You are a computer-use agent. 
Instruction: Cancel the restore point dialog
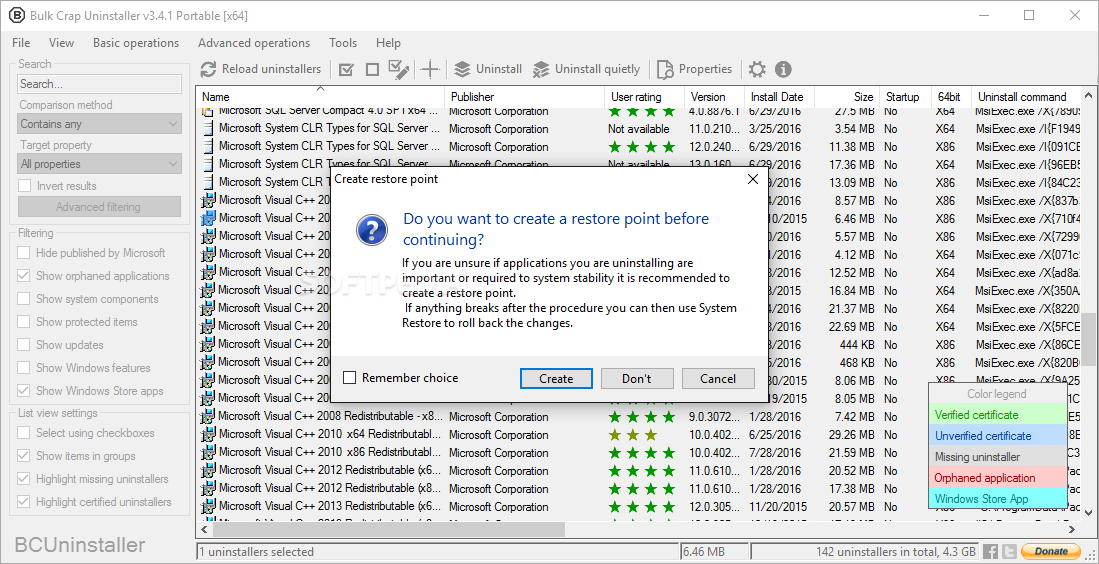pyautogui.click(x=718, y=378)
